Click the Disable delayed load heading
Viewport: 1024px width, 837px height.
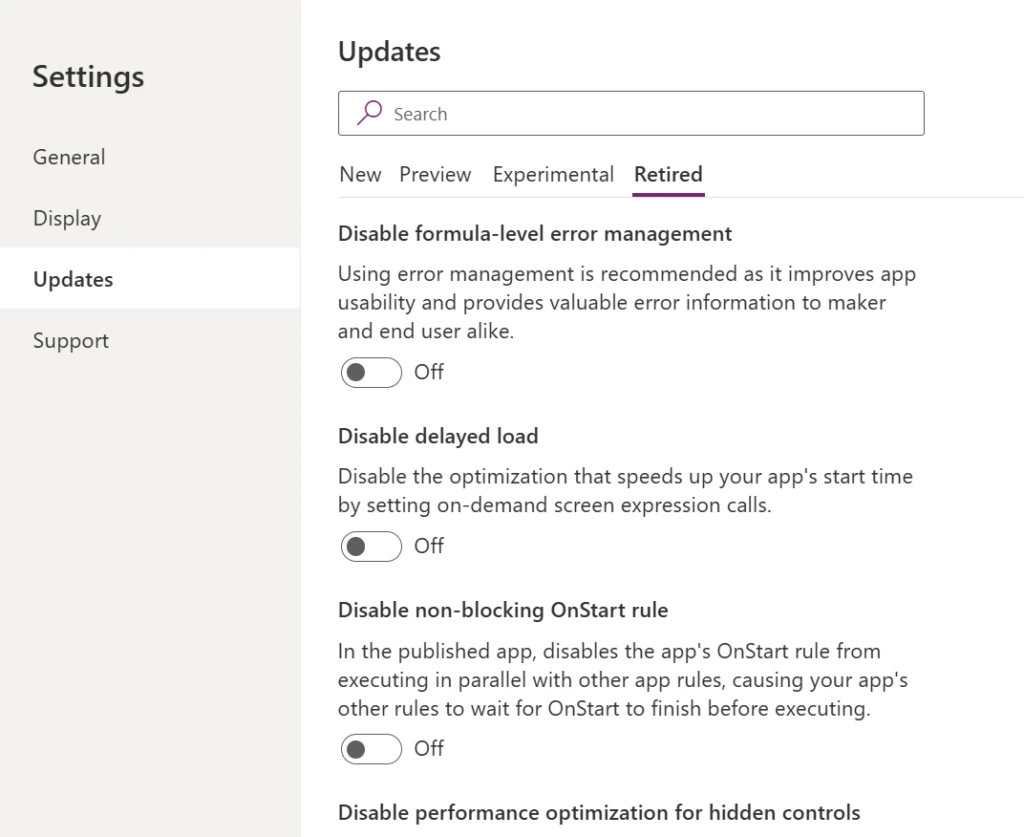click(438, 436)
